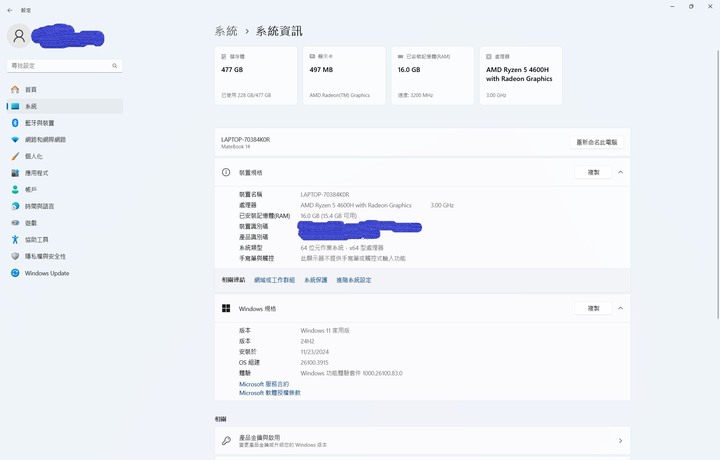Click the back arrow in Settings
This screenshot has height=460, width=720.
10,10
